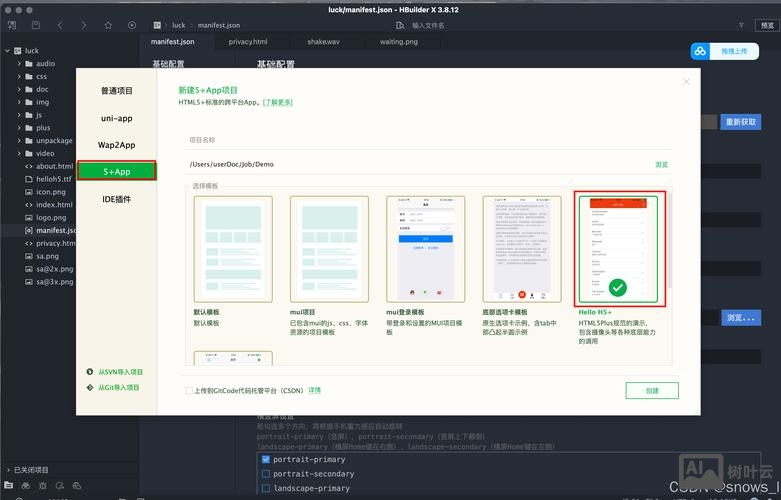The height and width of the screenshot is (500, 781).
Task: Switch to manifest.json editor tab
Action: pos(172,42)
